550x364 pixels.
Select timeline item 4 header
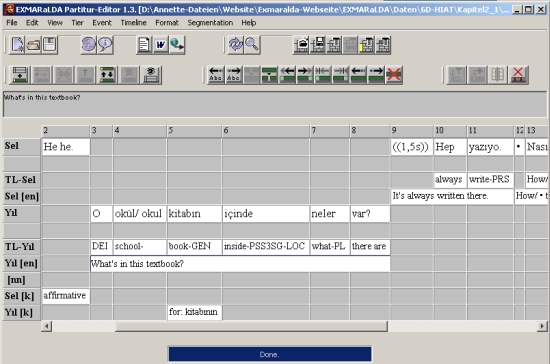(x=140, y=131)
